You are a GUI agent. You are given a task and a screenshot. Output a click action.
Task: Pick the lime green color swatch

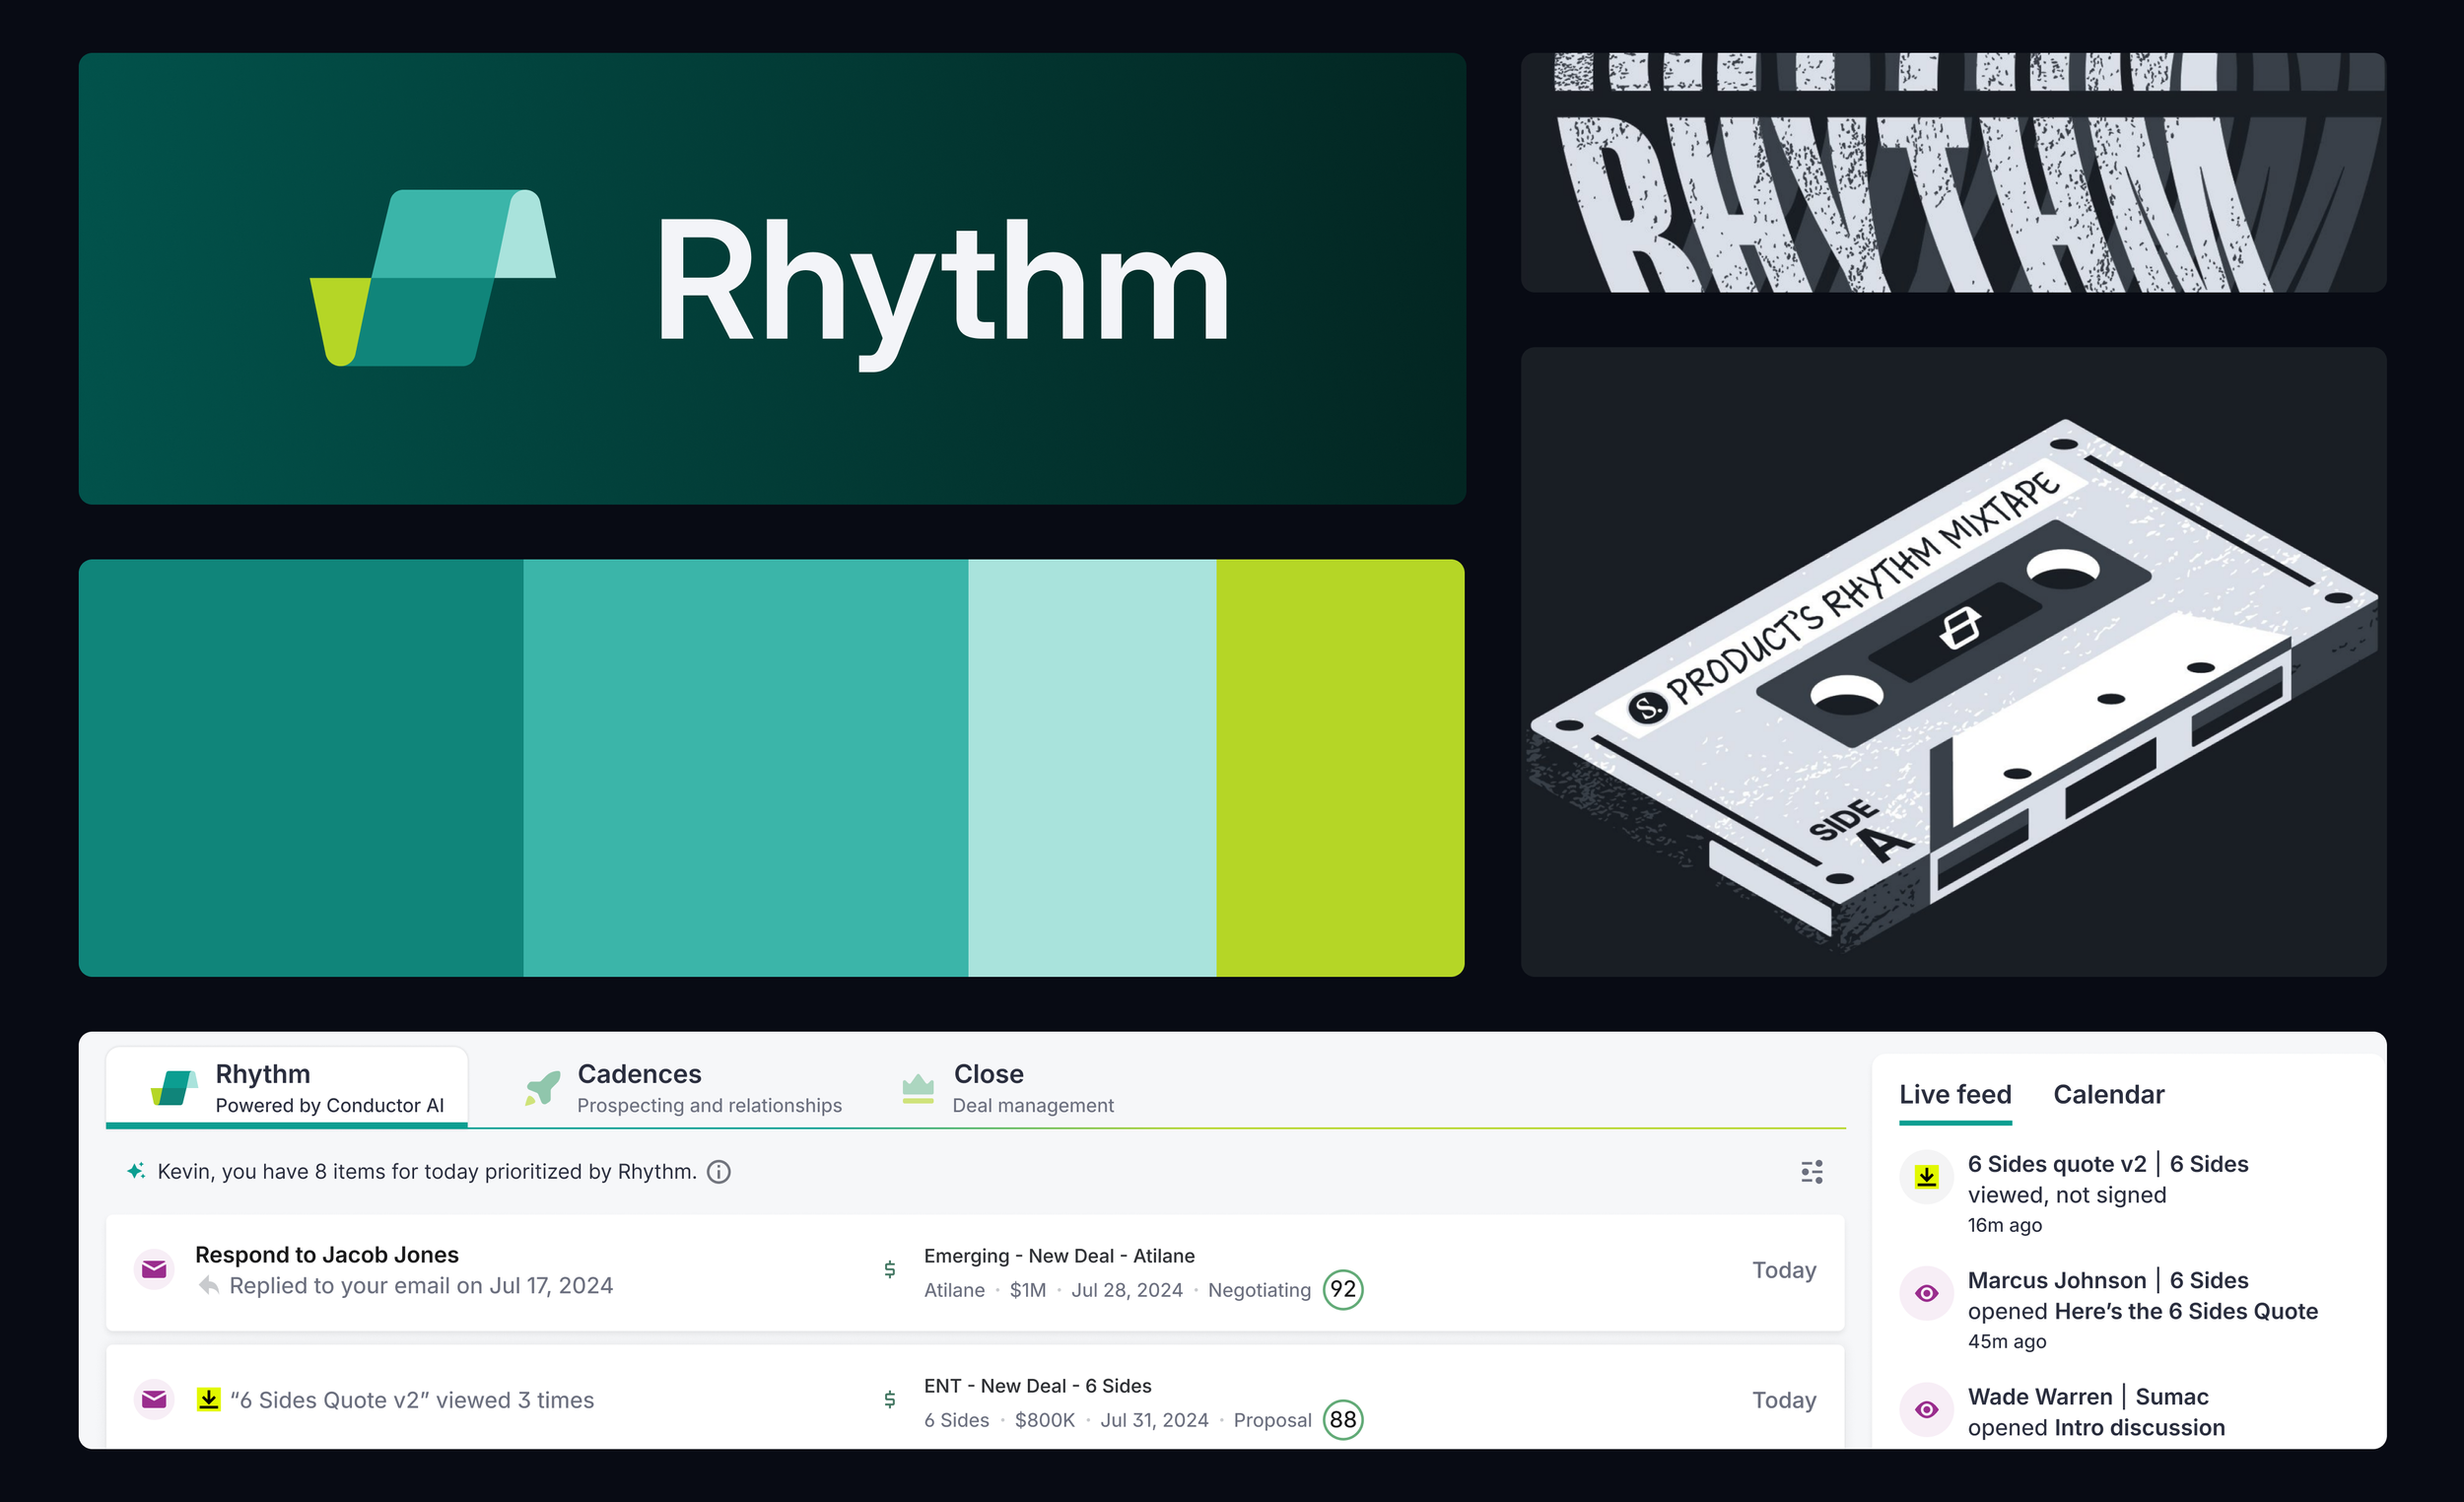point(1339,767)
